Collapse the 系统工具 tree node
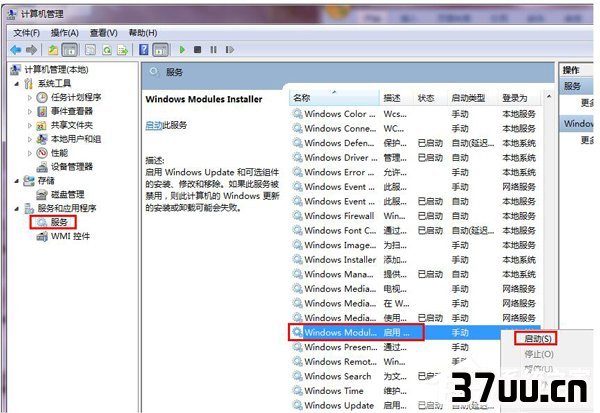The width and height of the screenshot is (600, 413). point(16,83)
